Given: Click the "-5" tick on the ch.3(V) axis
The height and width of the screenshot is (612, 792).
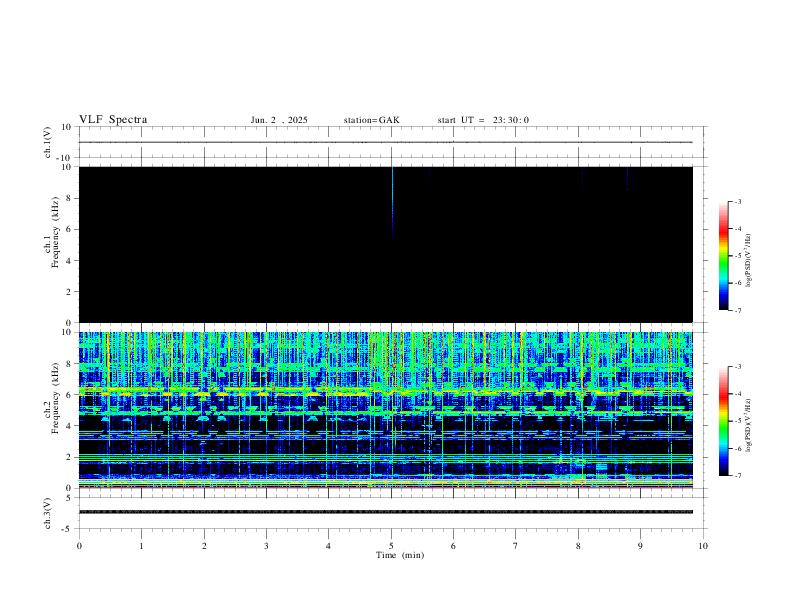Looking at the screenshot, I should coord(68,529).
